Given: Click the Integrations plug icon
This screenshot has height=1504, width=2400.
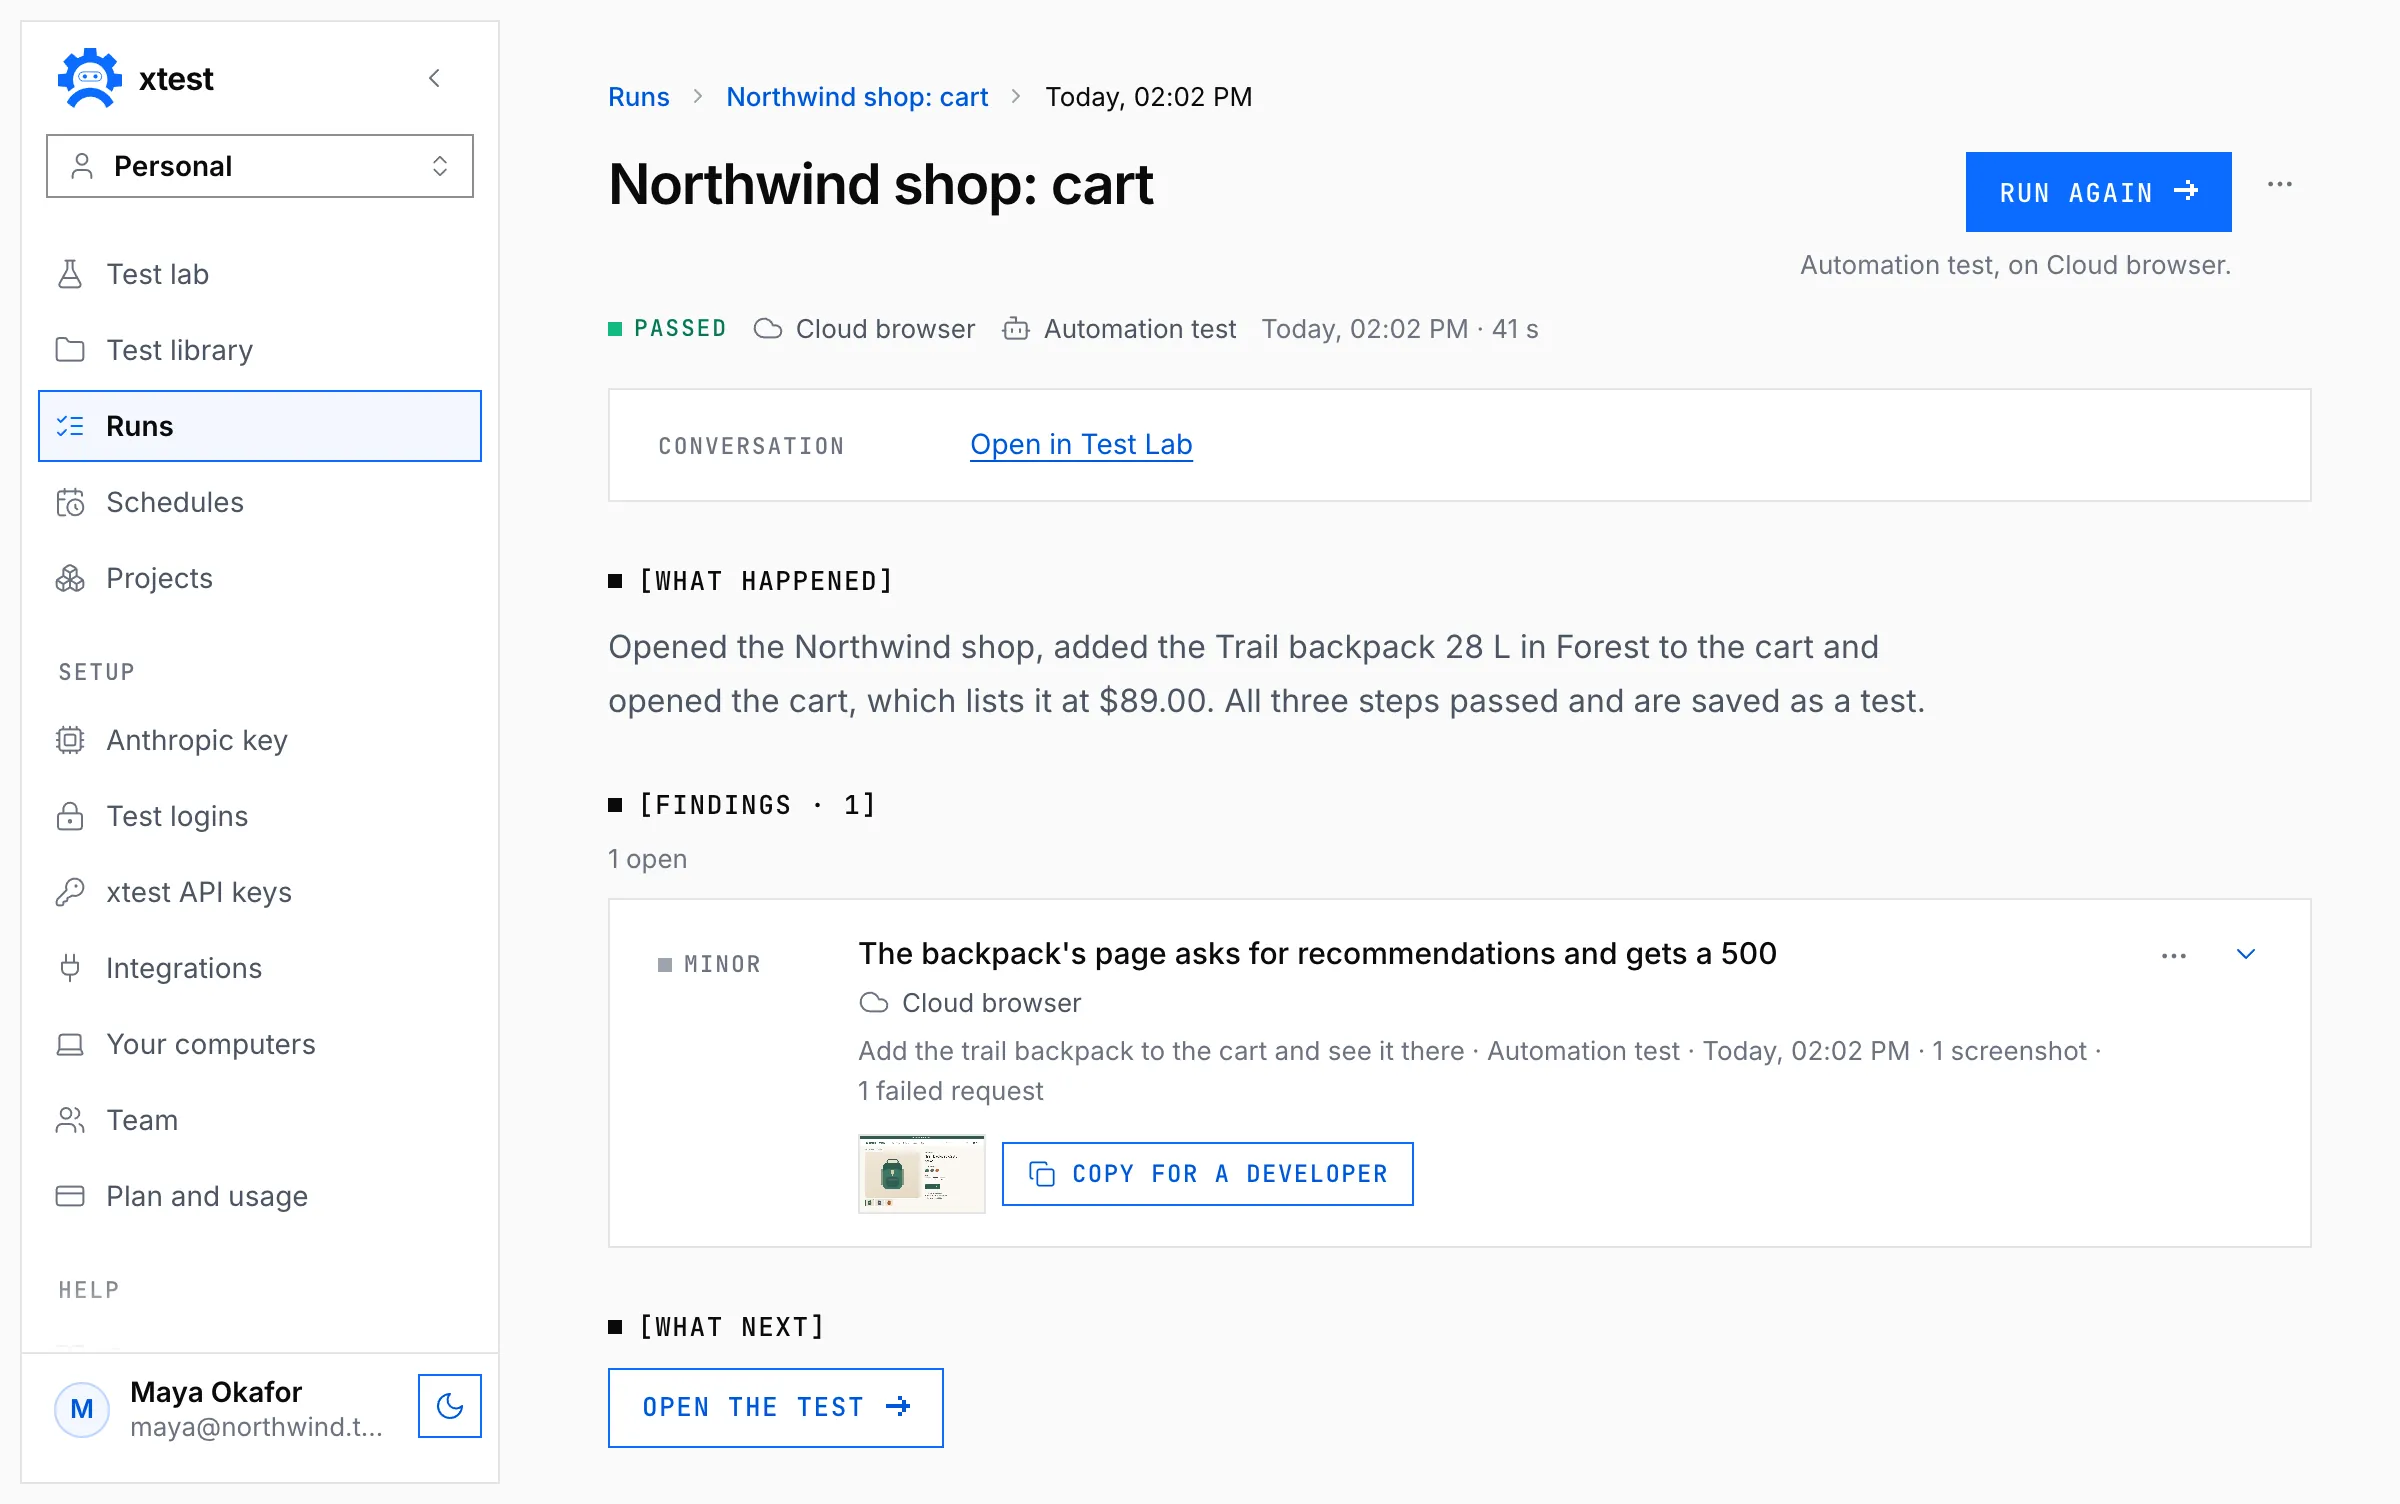Looking at the screenshot, I should (x=70, y=968).
